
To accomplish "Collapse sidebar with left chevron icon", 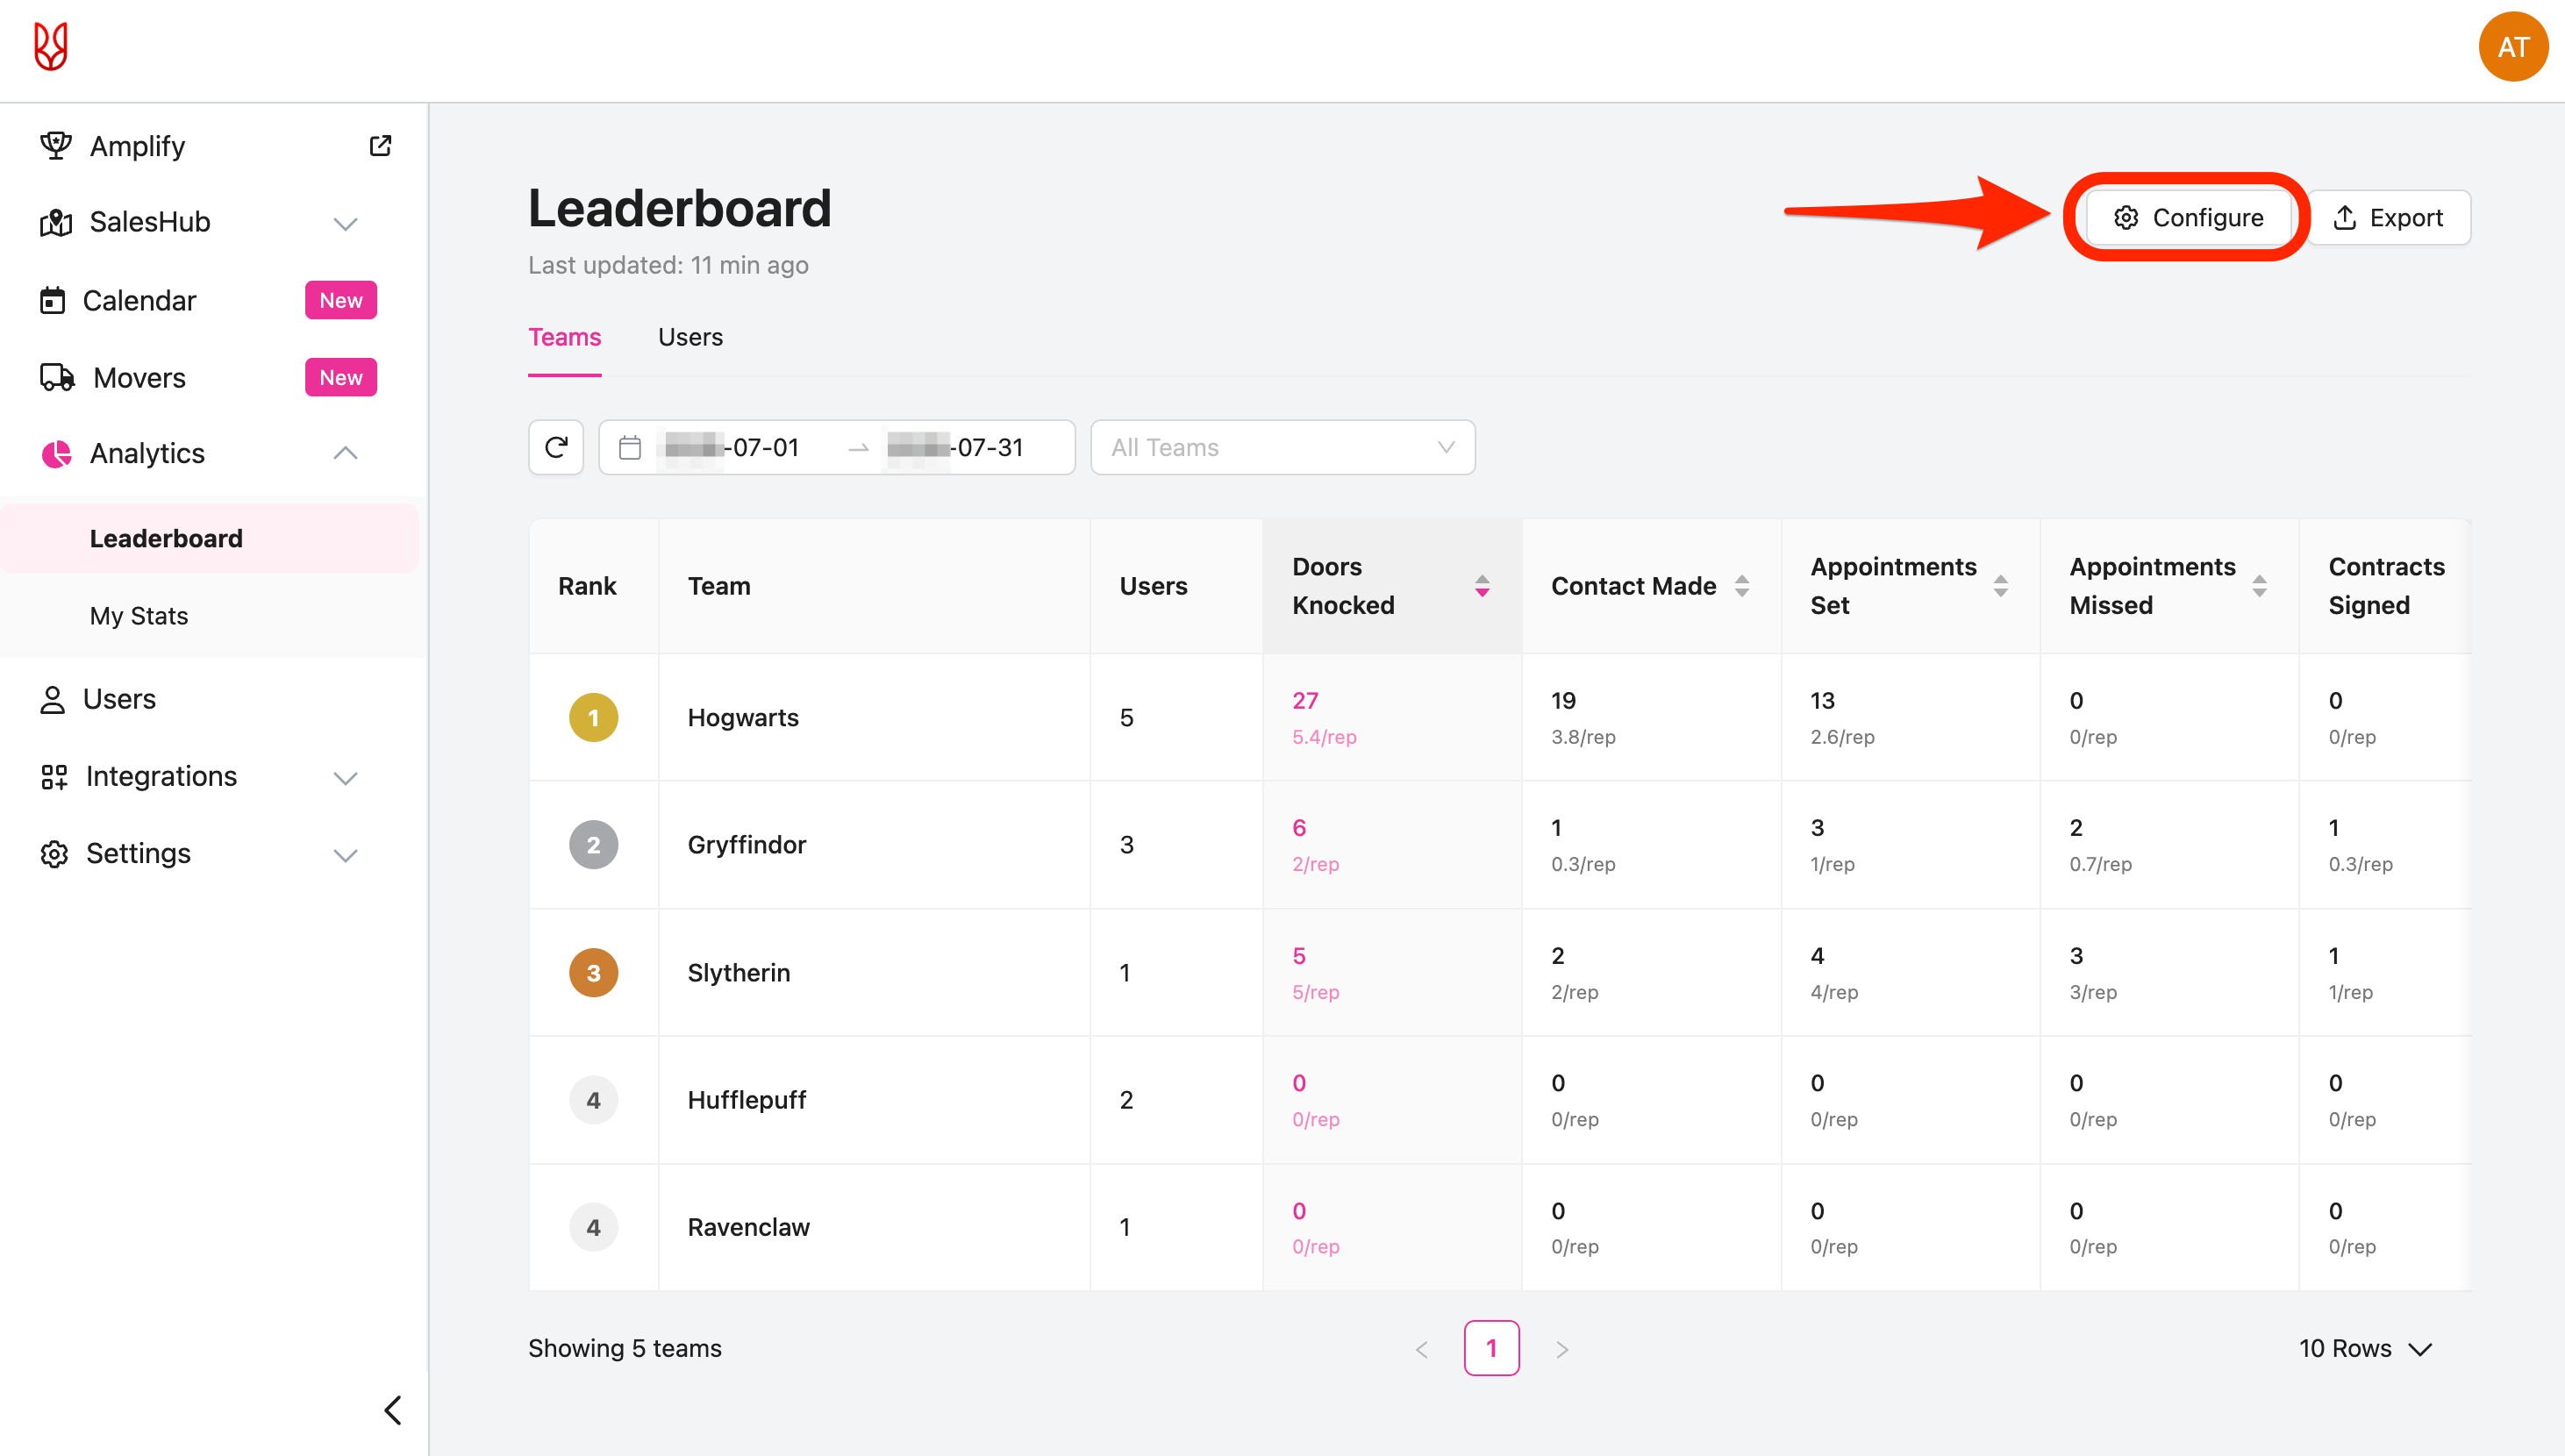I will pos(393,1410).
